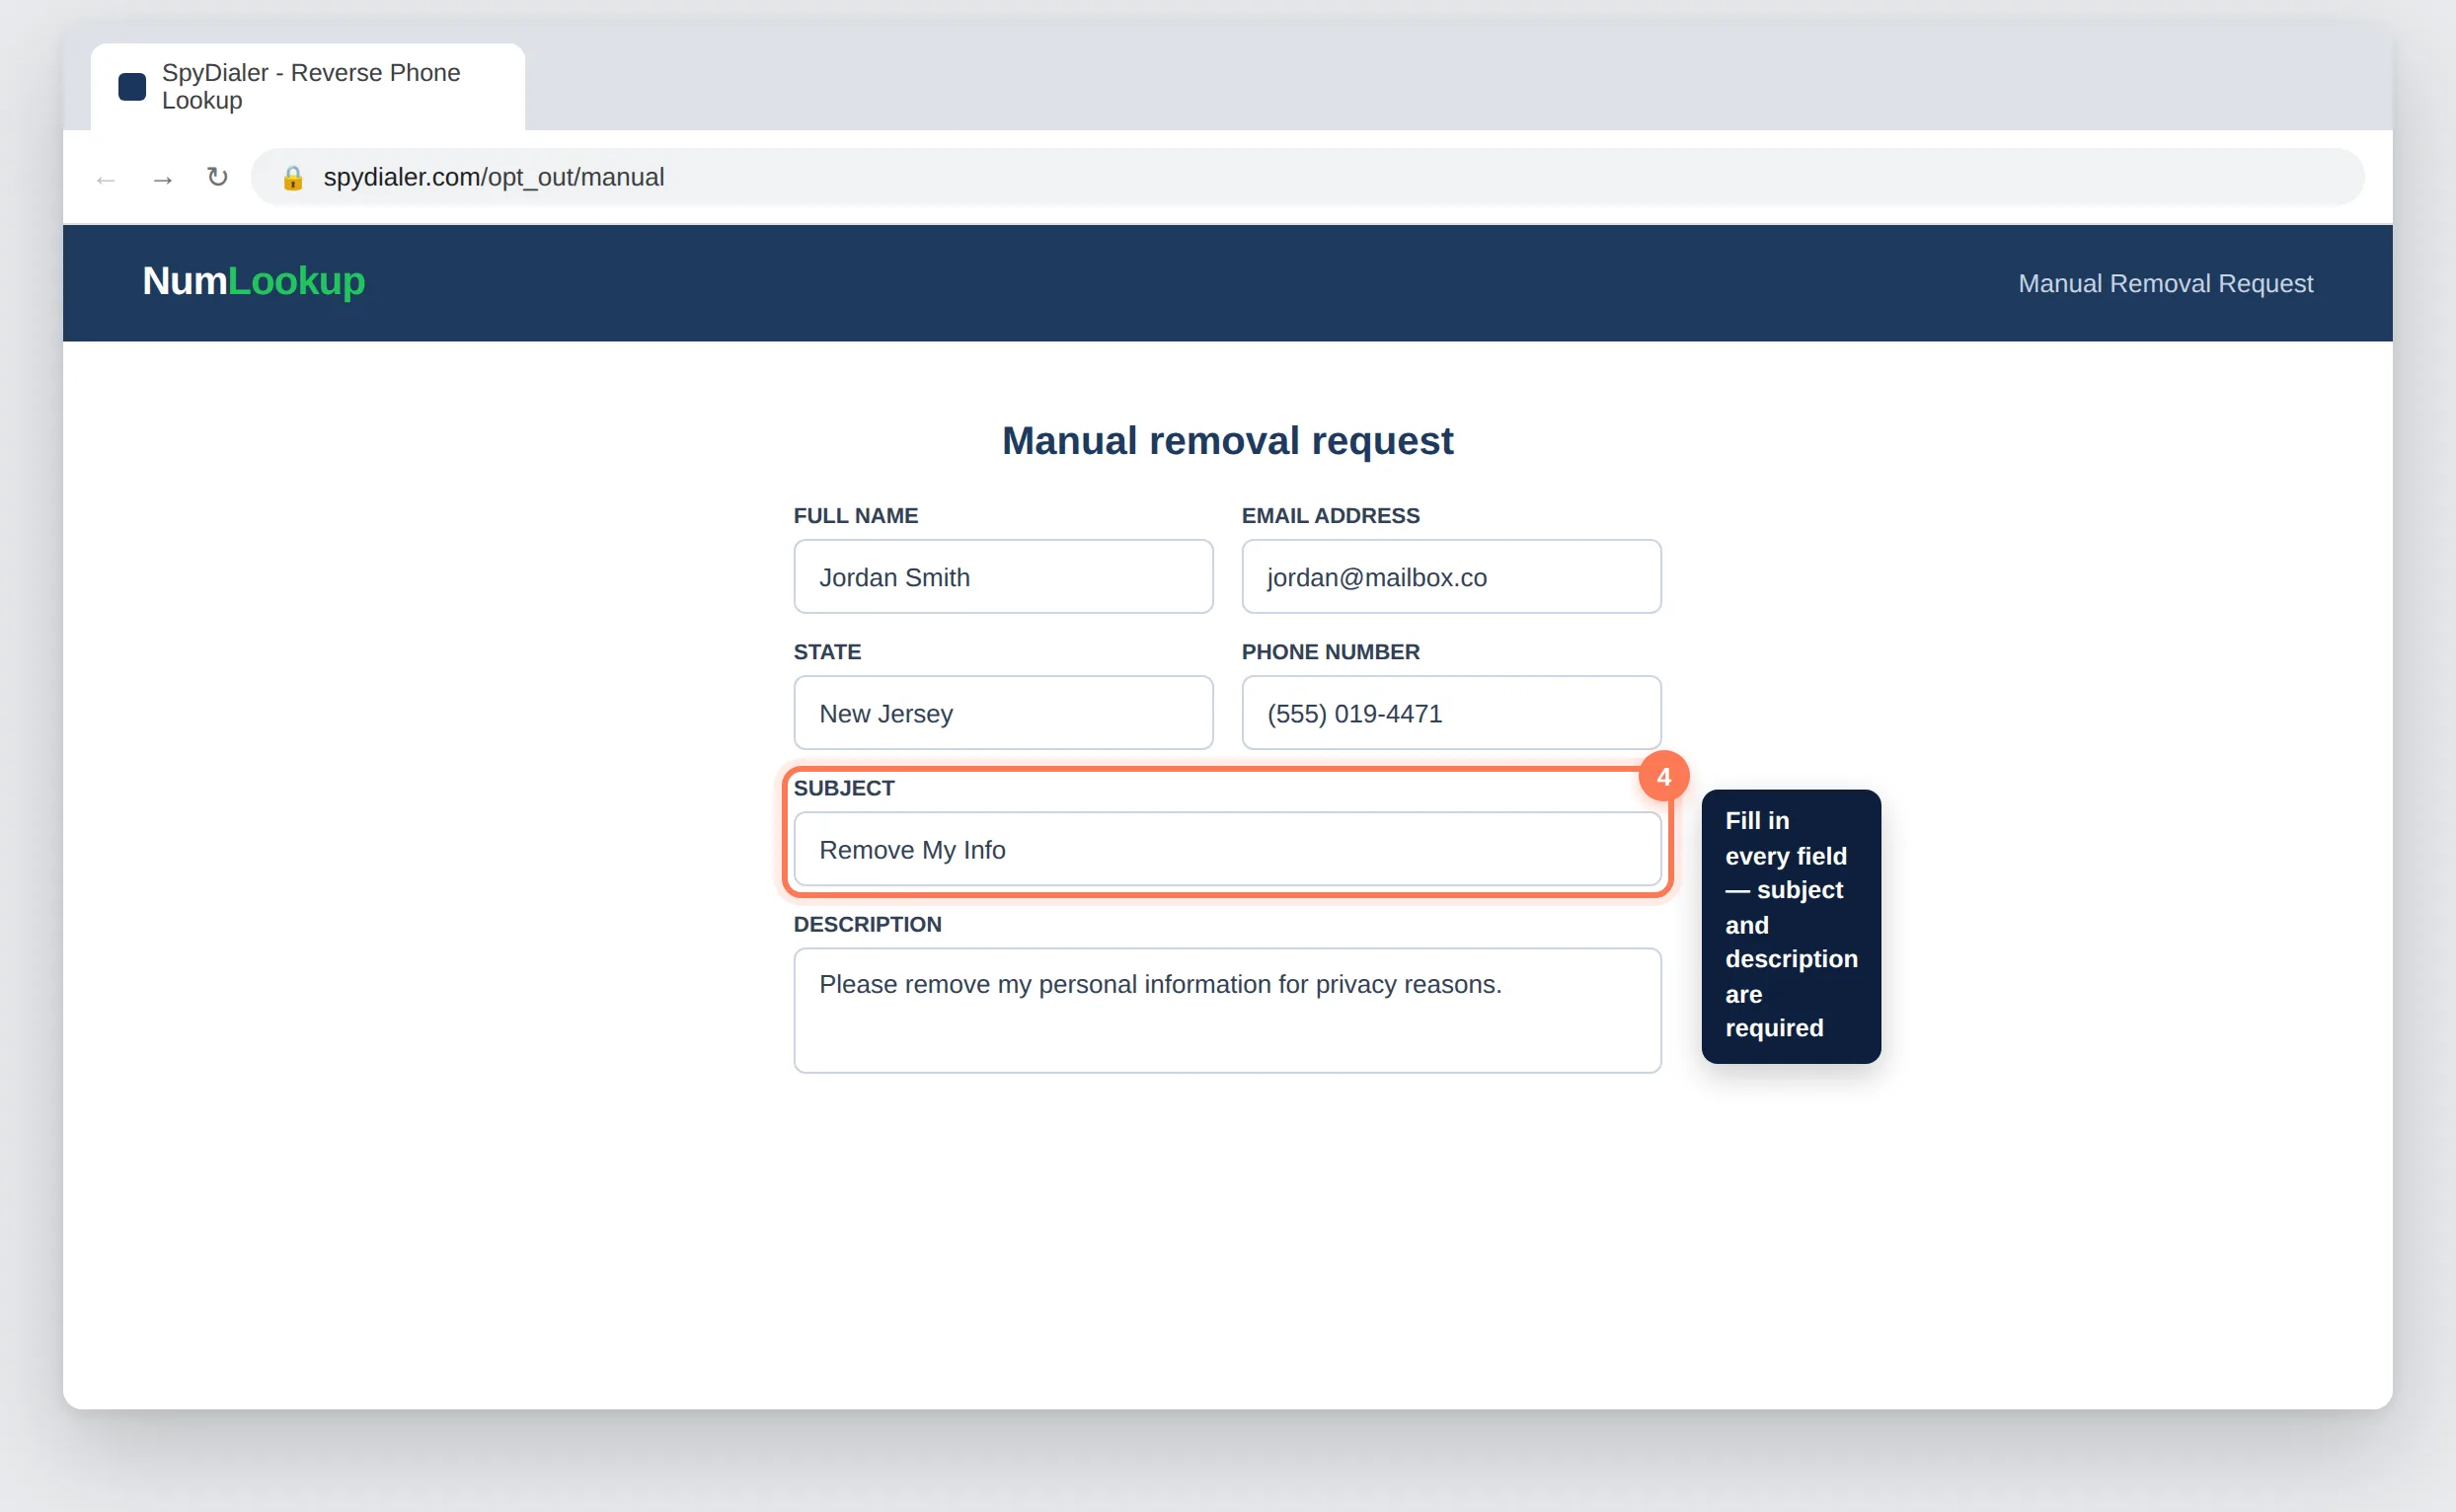Open Manual Removal Request header link
This screenshot has height=1512, width=2456.
pyautogui.click(x=2165, y=283)
